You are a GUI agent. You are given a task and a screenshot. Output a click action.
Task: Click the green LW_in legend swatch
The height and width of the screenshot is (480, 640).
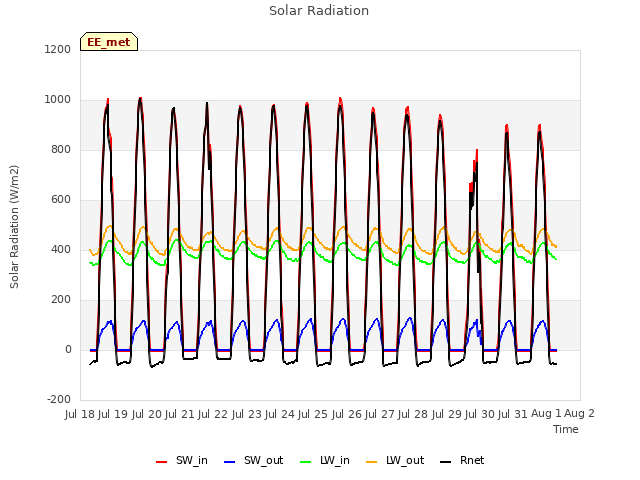306,462
